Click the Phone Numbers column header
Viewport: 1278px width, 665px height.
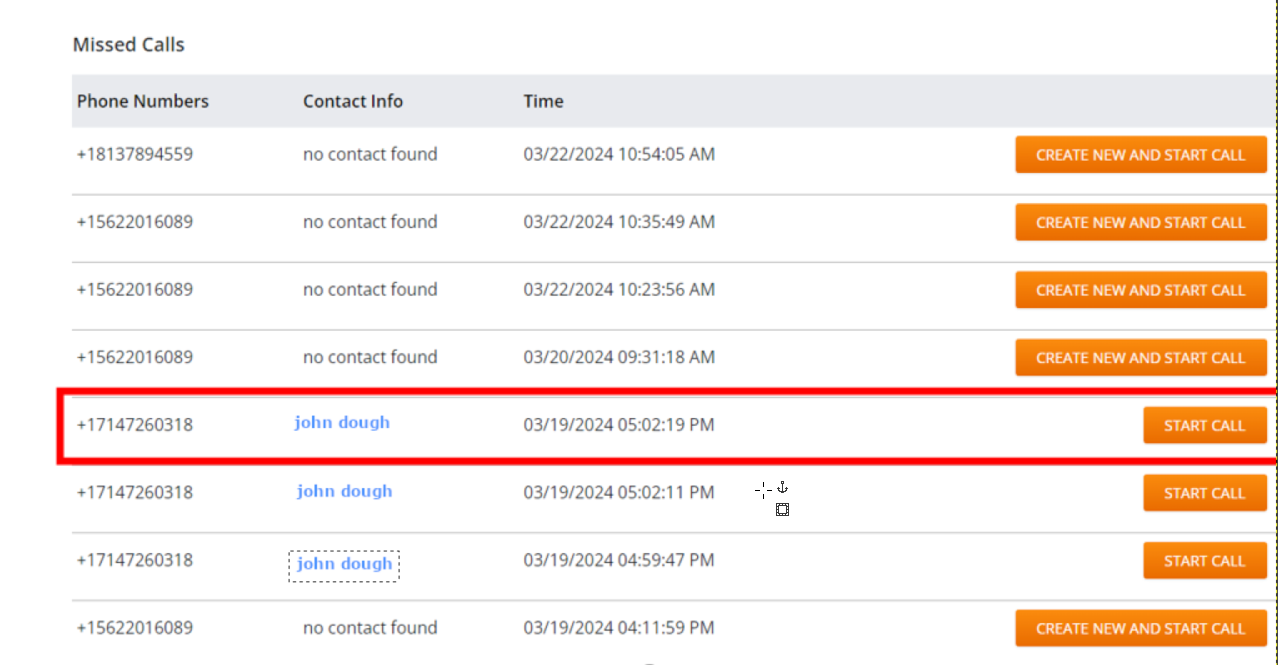click(143, 101)
